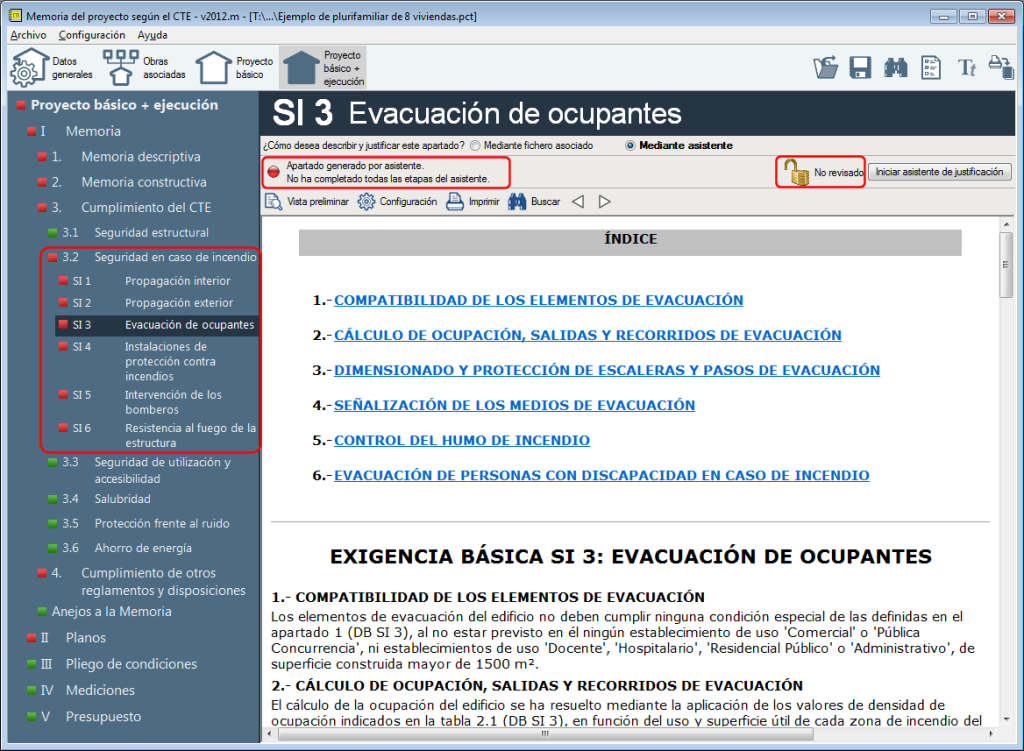
Task: Select 3.4 Salubridad in tree
Action: 122,499
